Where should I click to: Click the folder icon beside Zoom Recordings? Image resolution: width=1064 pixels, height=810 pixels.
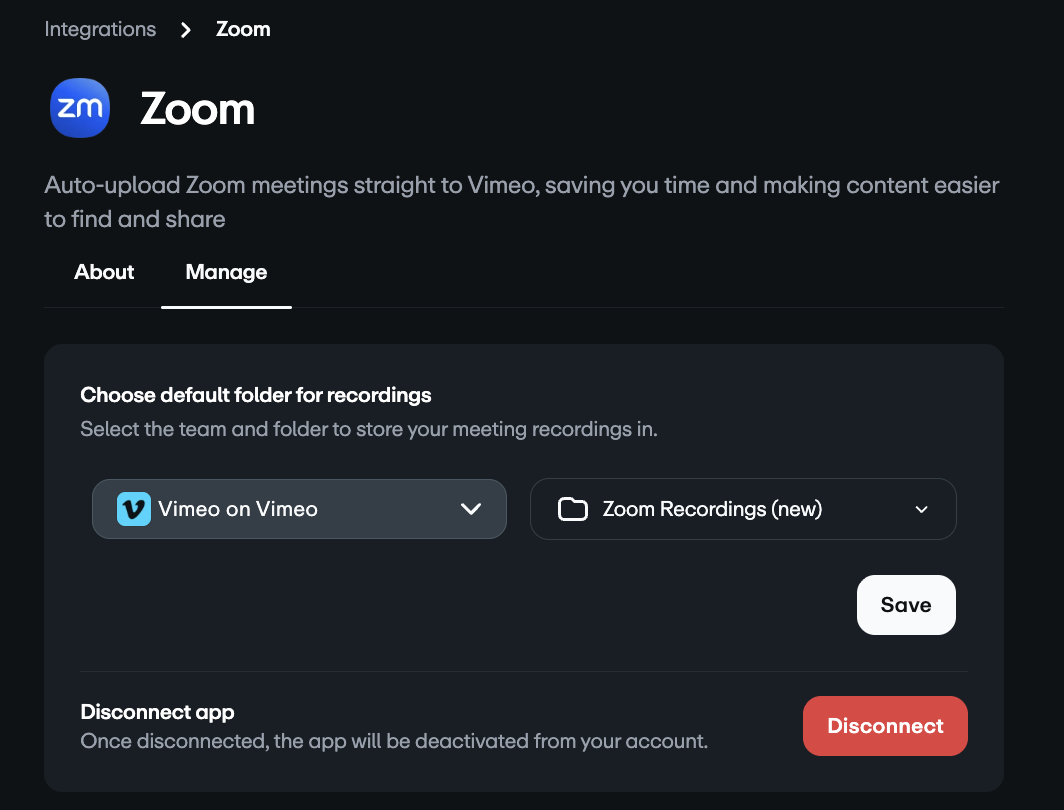coord(572,509)
